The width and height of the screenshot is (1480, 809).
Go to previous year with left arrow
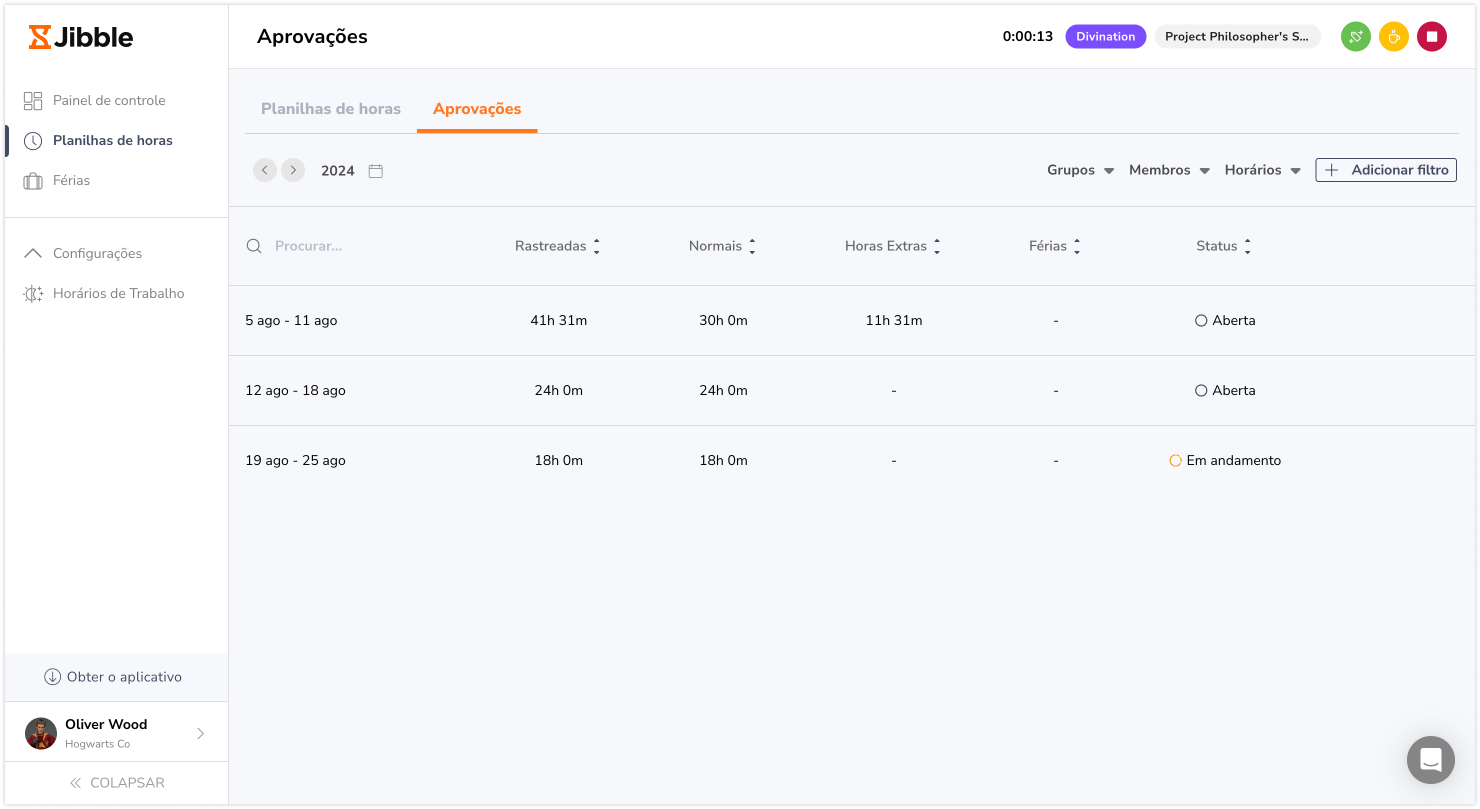(264, 170)
